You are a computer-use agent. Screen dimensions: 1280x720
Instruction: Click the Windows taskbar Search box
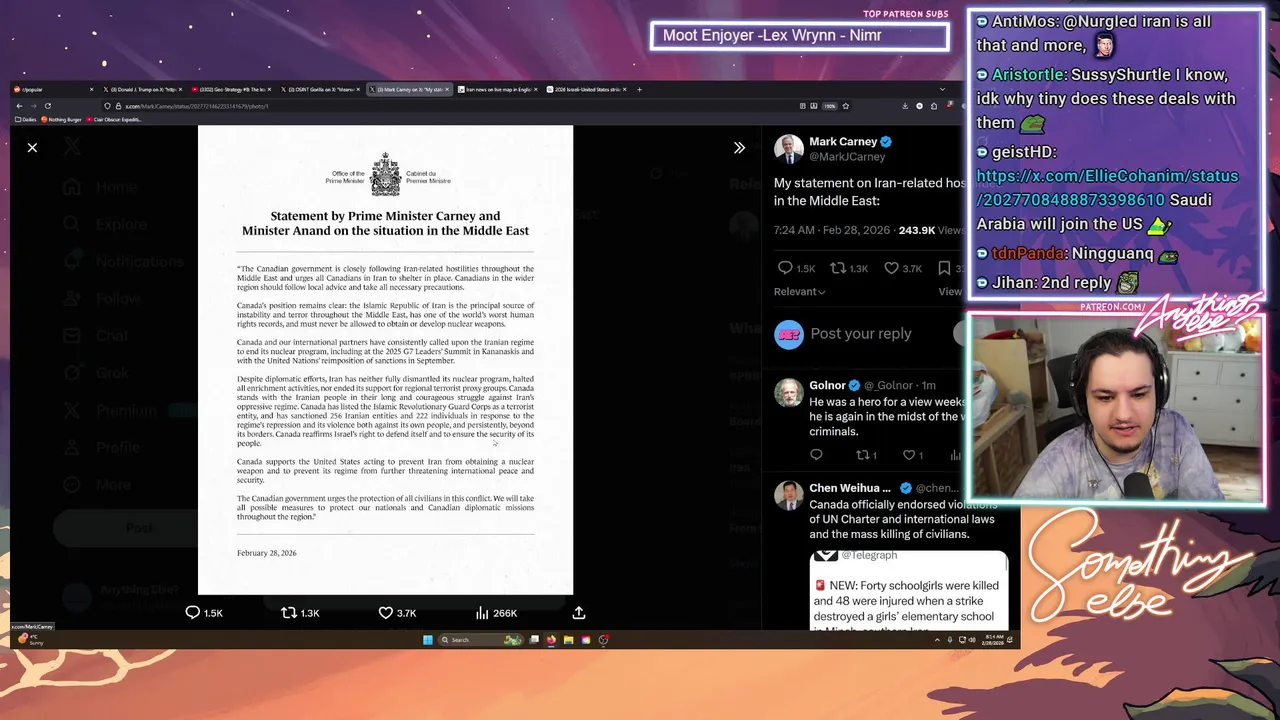click(481, 640)
